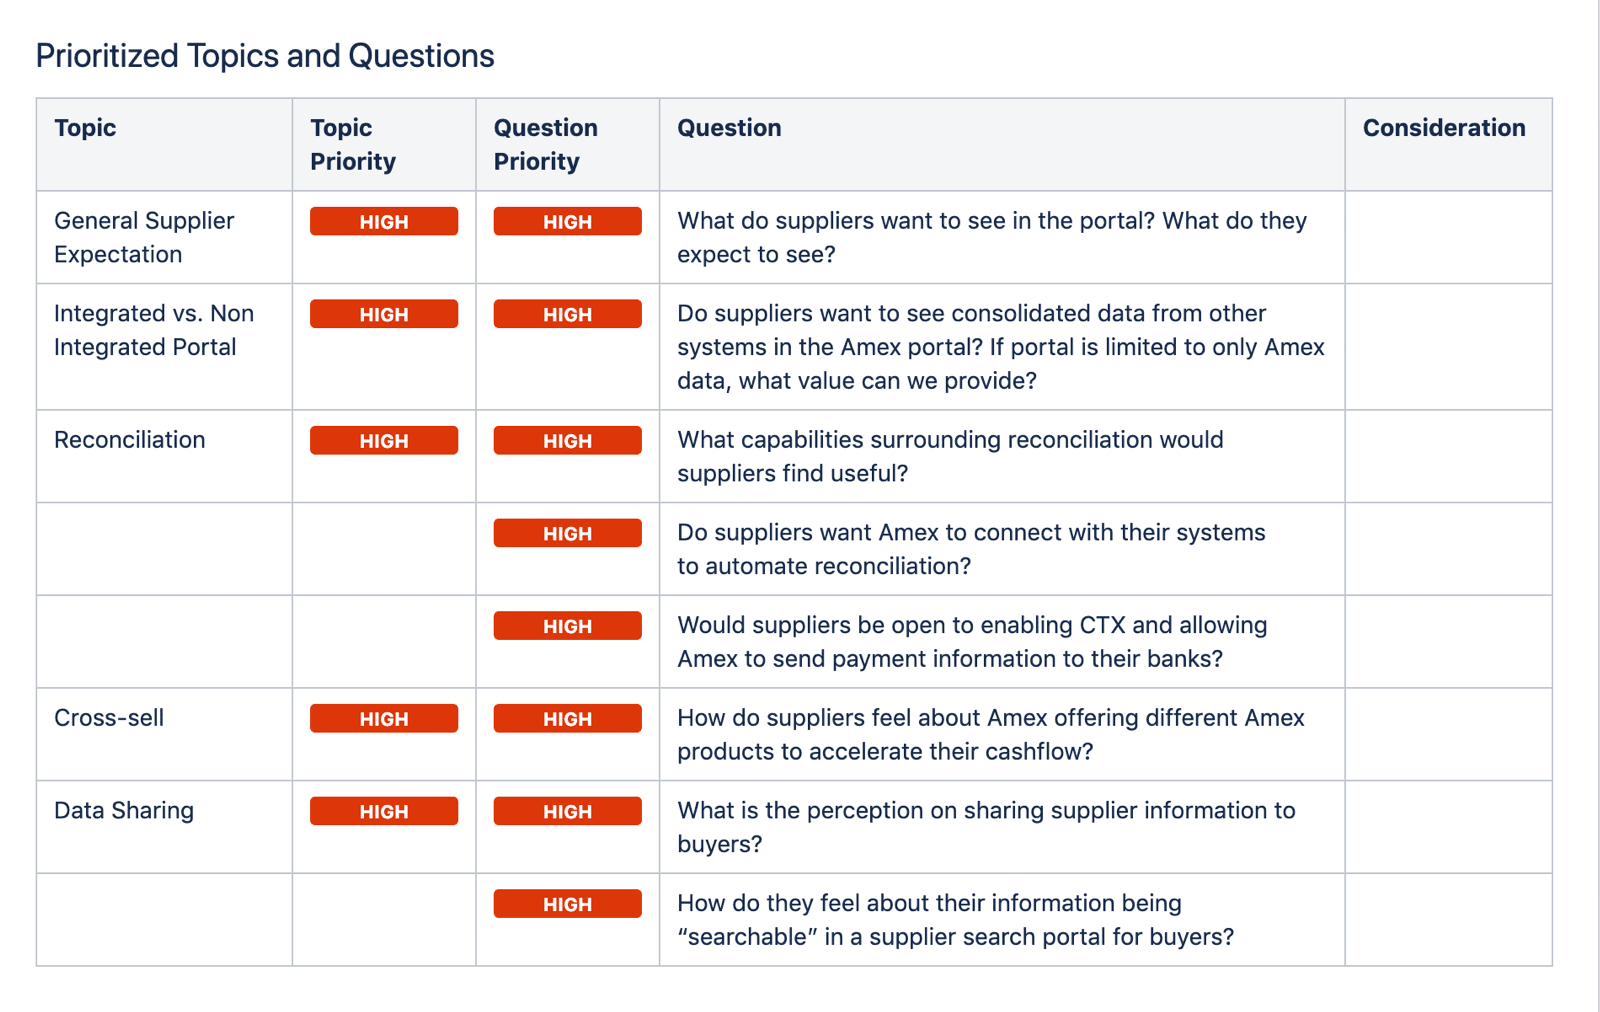This screenshot has height=1012, width=1600.
Task: Select the Integrated vs. Non Integrated Portal cell
Action: [164, 347]
